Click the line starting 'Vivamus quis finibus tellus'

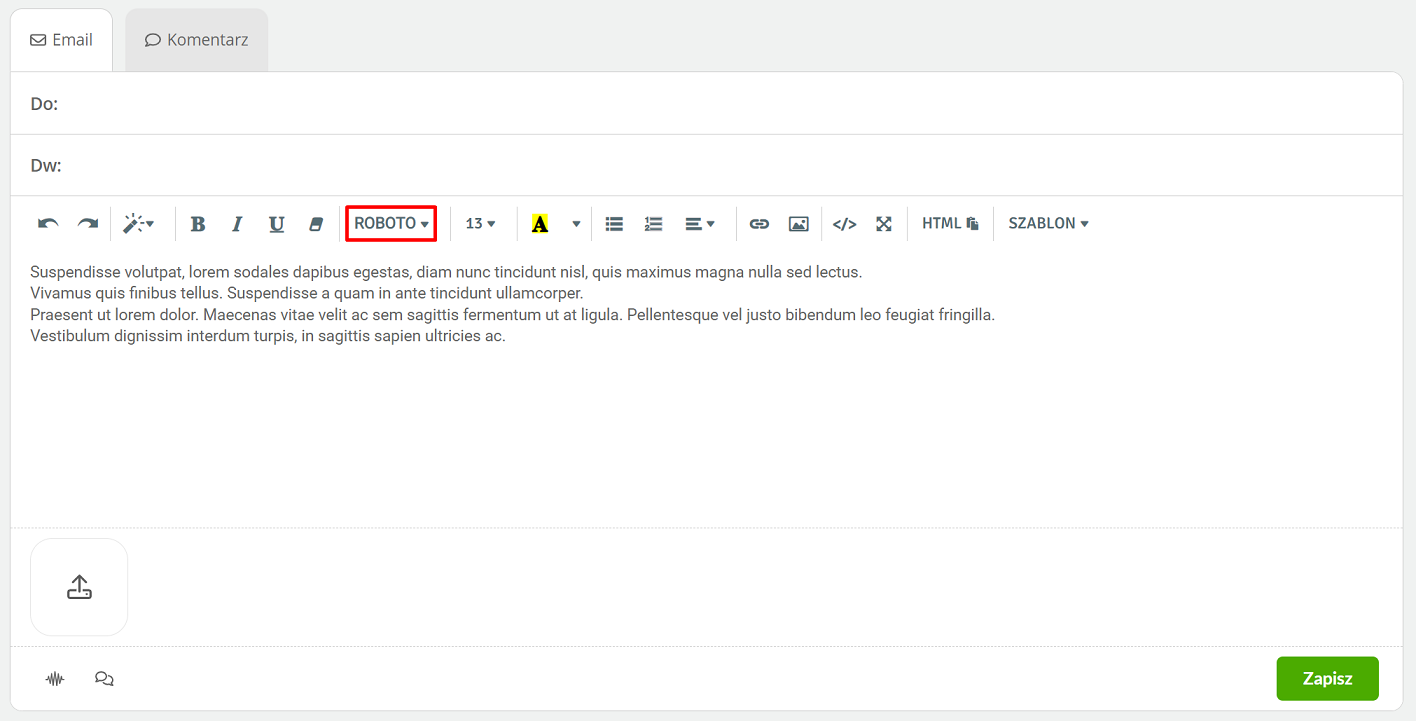(x=307, y=293)
